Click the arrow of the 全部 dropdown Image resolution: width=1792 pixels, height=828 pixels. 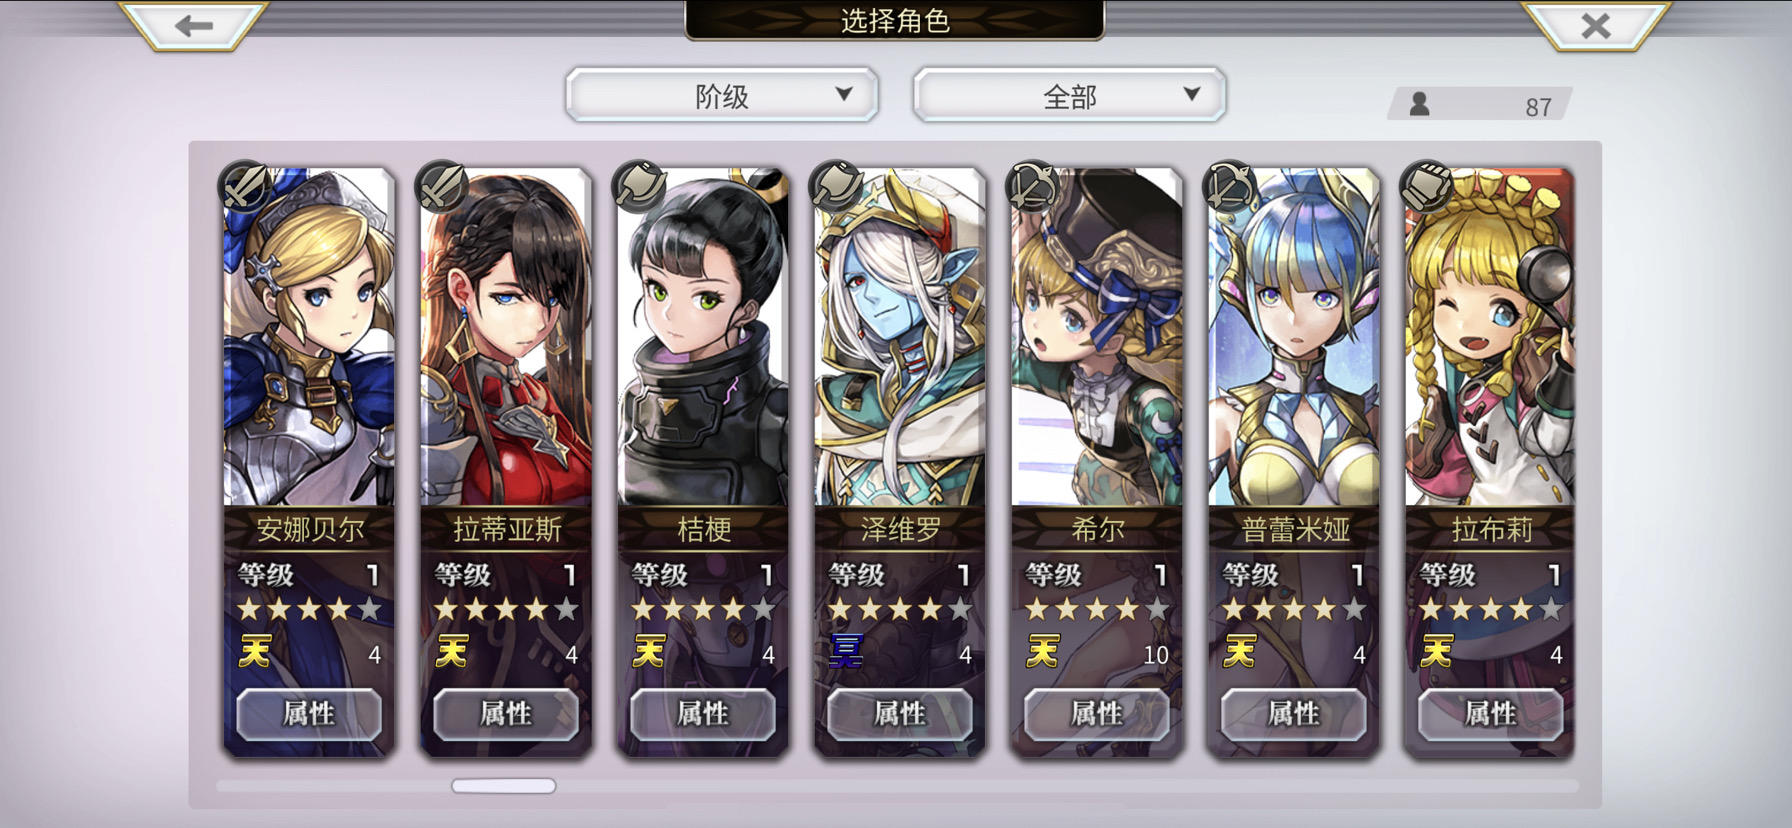click(1191, 94)
